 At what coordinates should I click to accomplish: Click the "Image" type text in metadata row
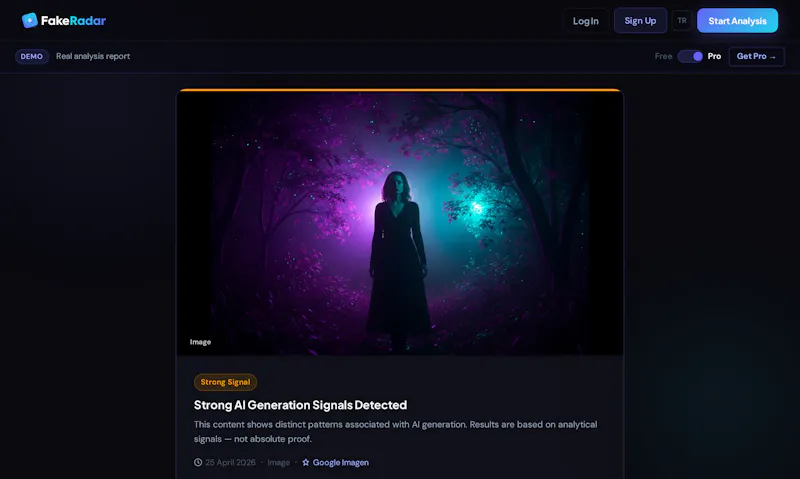(279, 462)
